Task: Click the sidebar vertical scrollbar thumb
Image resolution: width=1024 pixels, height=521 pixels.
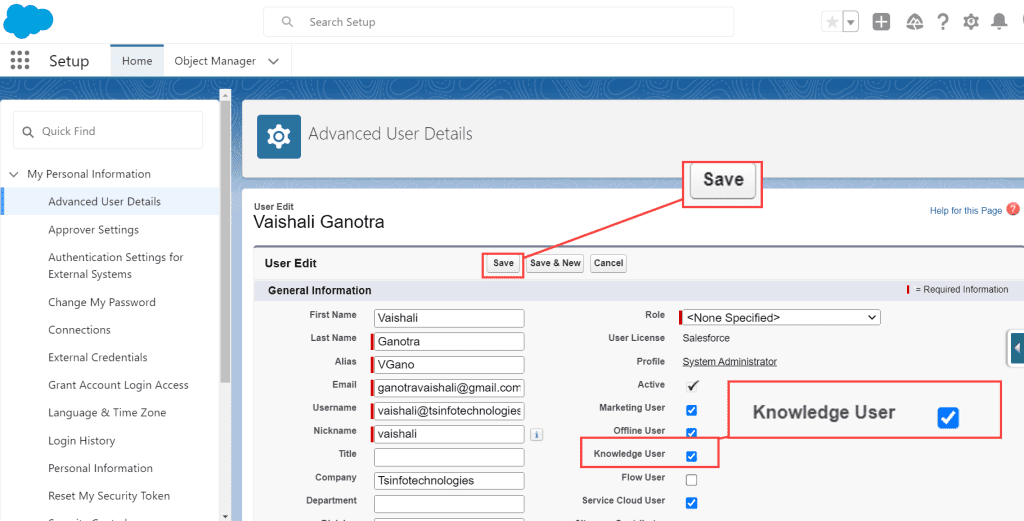Action: pyautogui.click(x=225, y=242)
